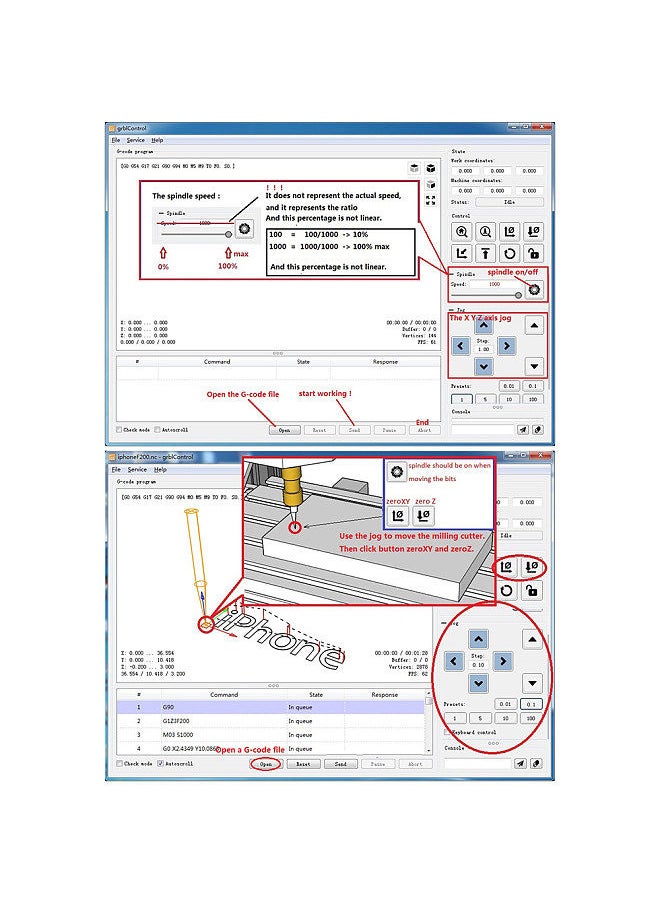This screenshot has height=904, width=660.
Task: Click Zero Z icon in top window Control panel
Action: [534, 232]
